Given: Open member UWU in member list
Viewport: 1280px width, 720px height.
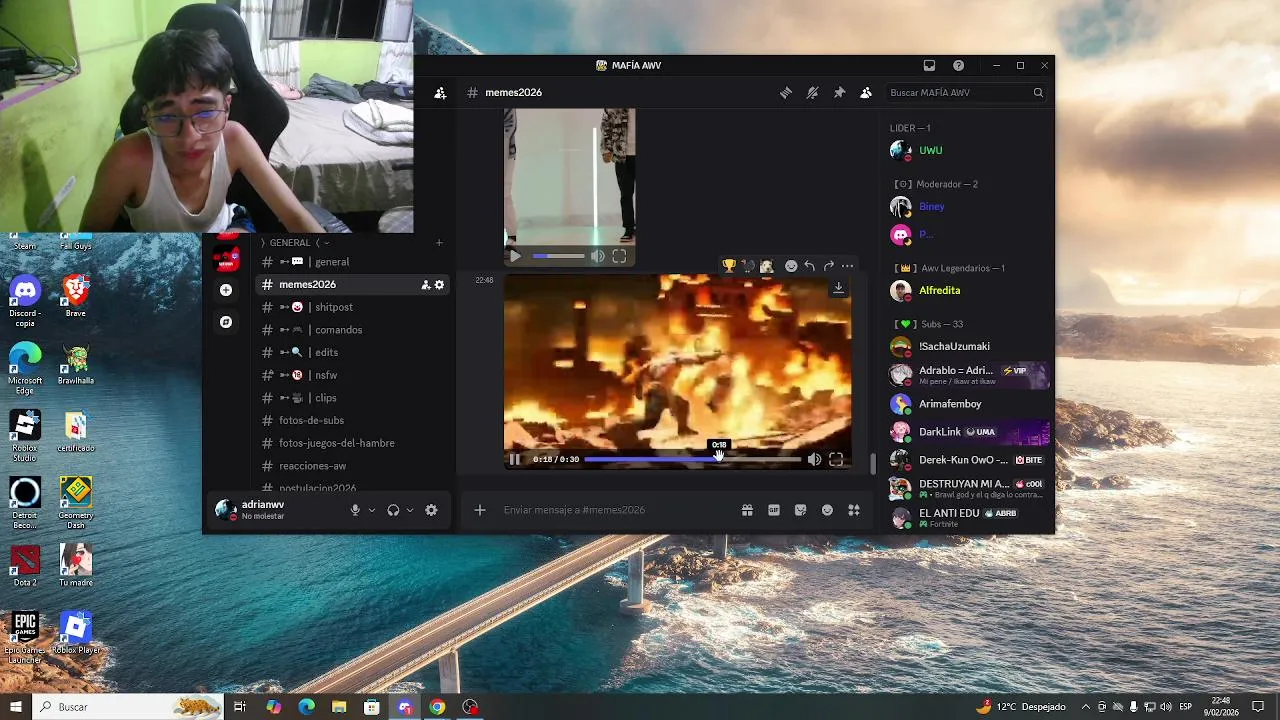Looking at the screenshot, I should [967, 150].
